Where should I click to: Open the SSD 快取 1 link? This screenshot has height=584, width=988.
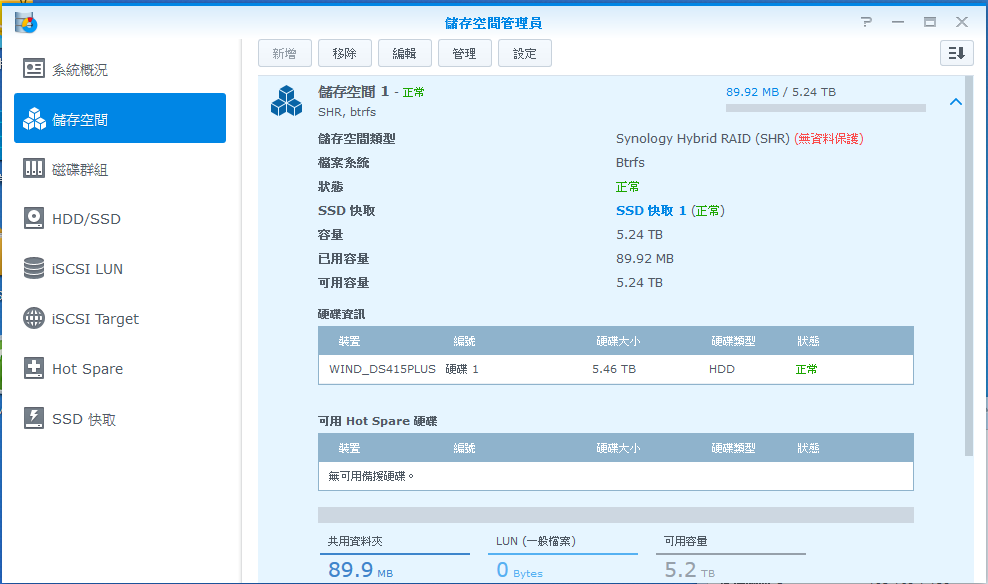(651, 210)
